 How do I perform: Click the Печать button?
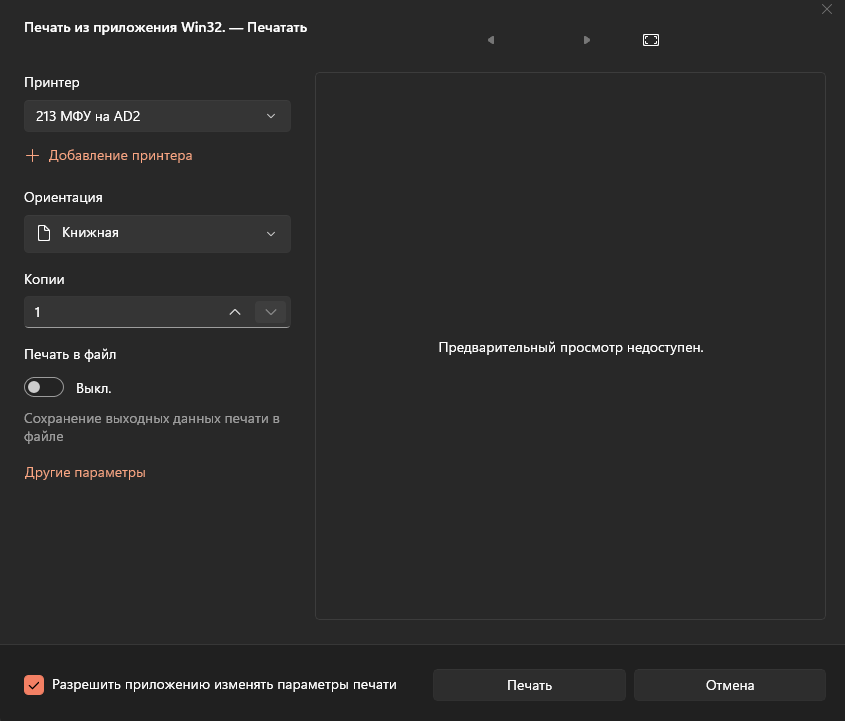pos(529,685)
